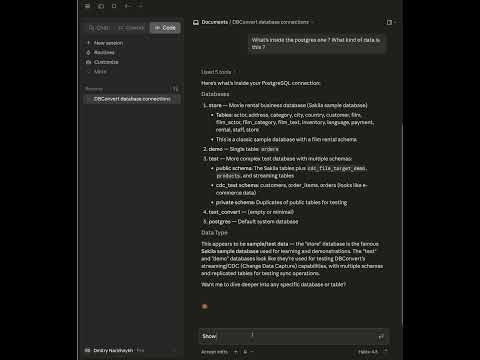Viewport: 480px width, 360px height.
Task: Click the user avatar icon
Action: pyautogui.click(x=87, y=350)
